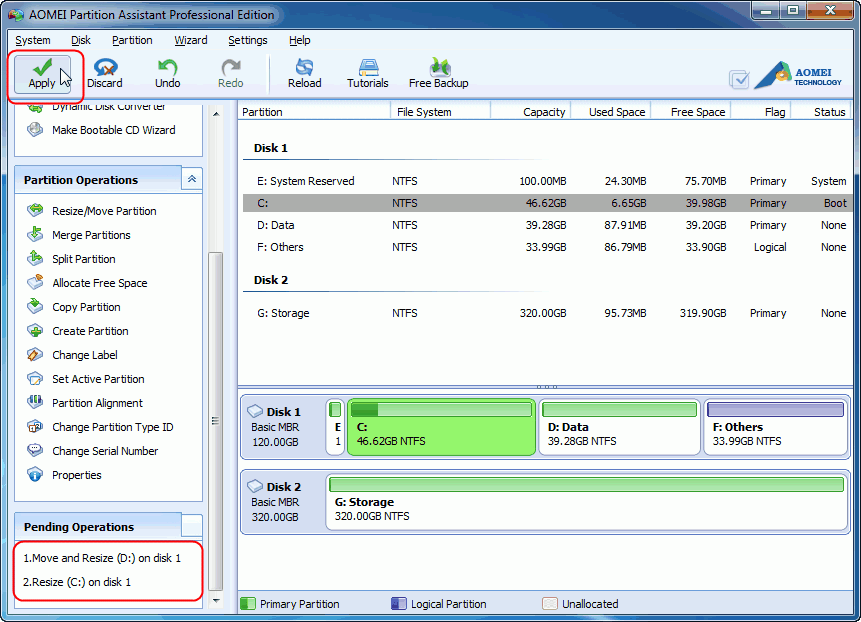Open Allocate Free Space
The height and width of the screenshot is (622, 861).
point(99,283)
